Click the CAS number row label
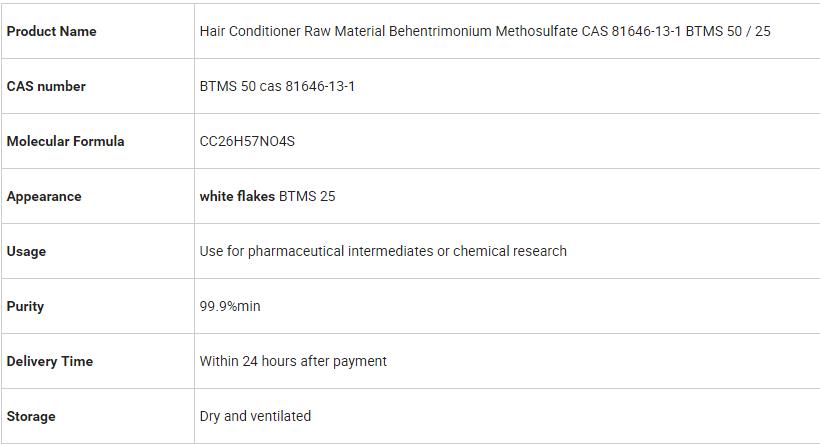The height and width of the screenshot is (444, 820). tap(46, 86)
